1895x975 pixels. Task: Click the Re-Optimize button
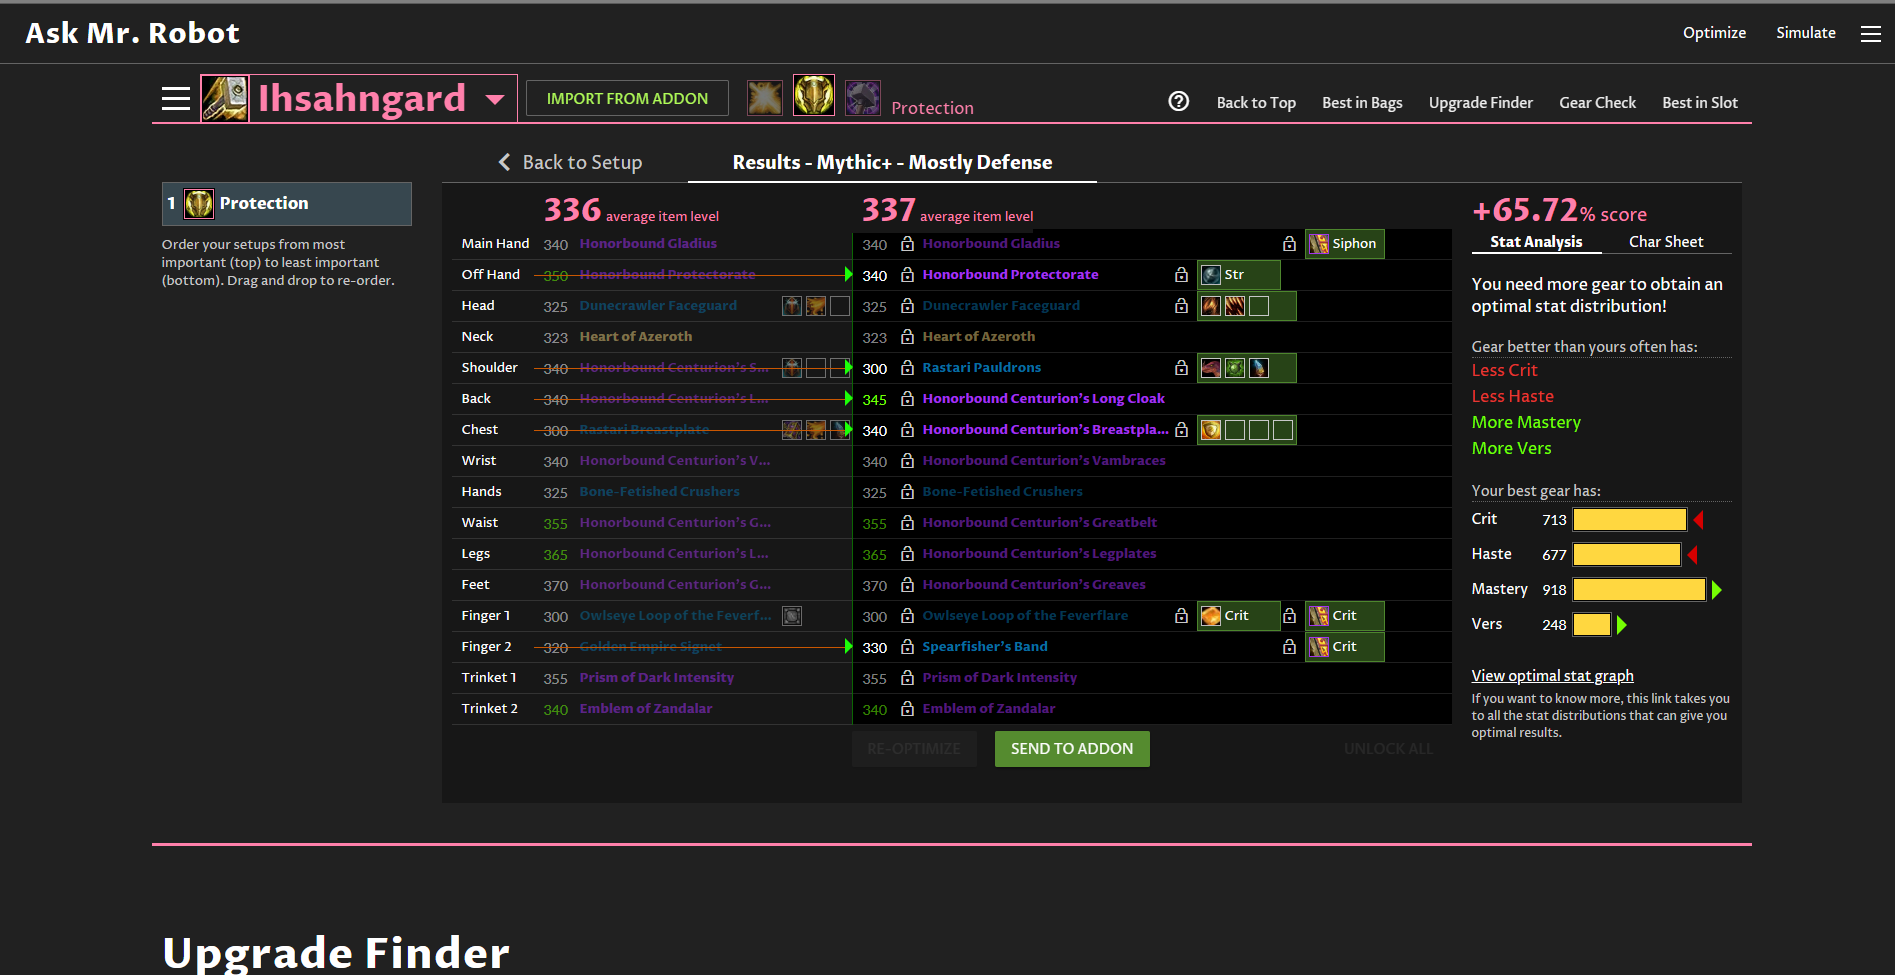click(x=914, y=749)
